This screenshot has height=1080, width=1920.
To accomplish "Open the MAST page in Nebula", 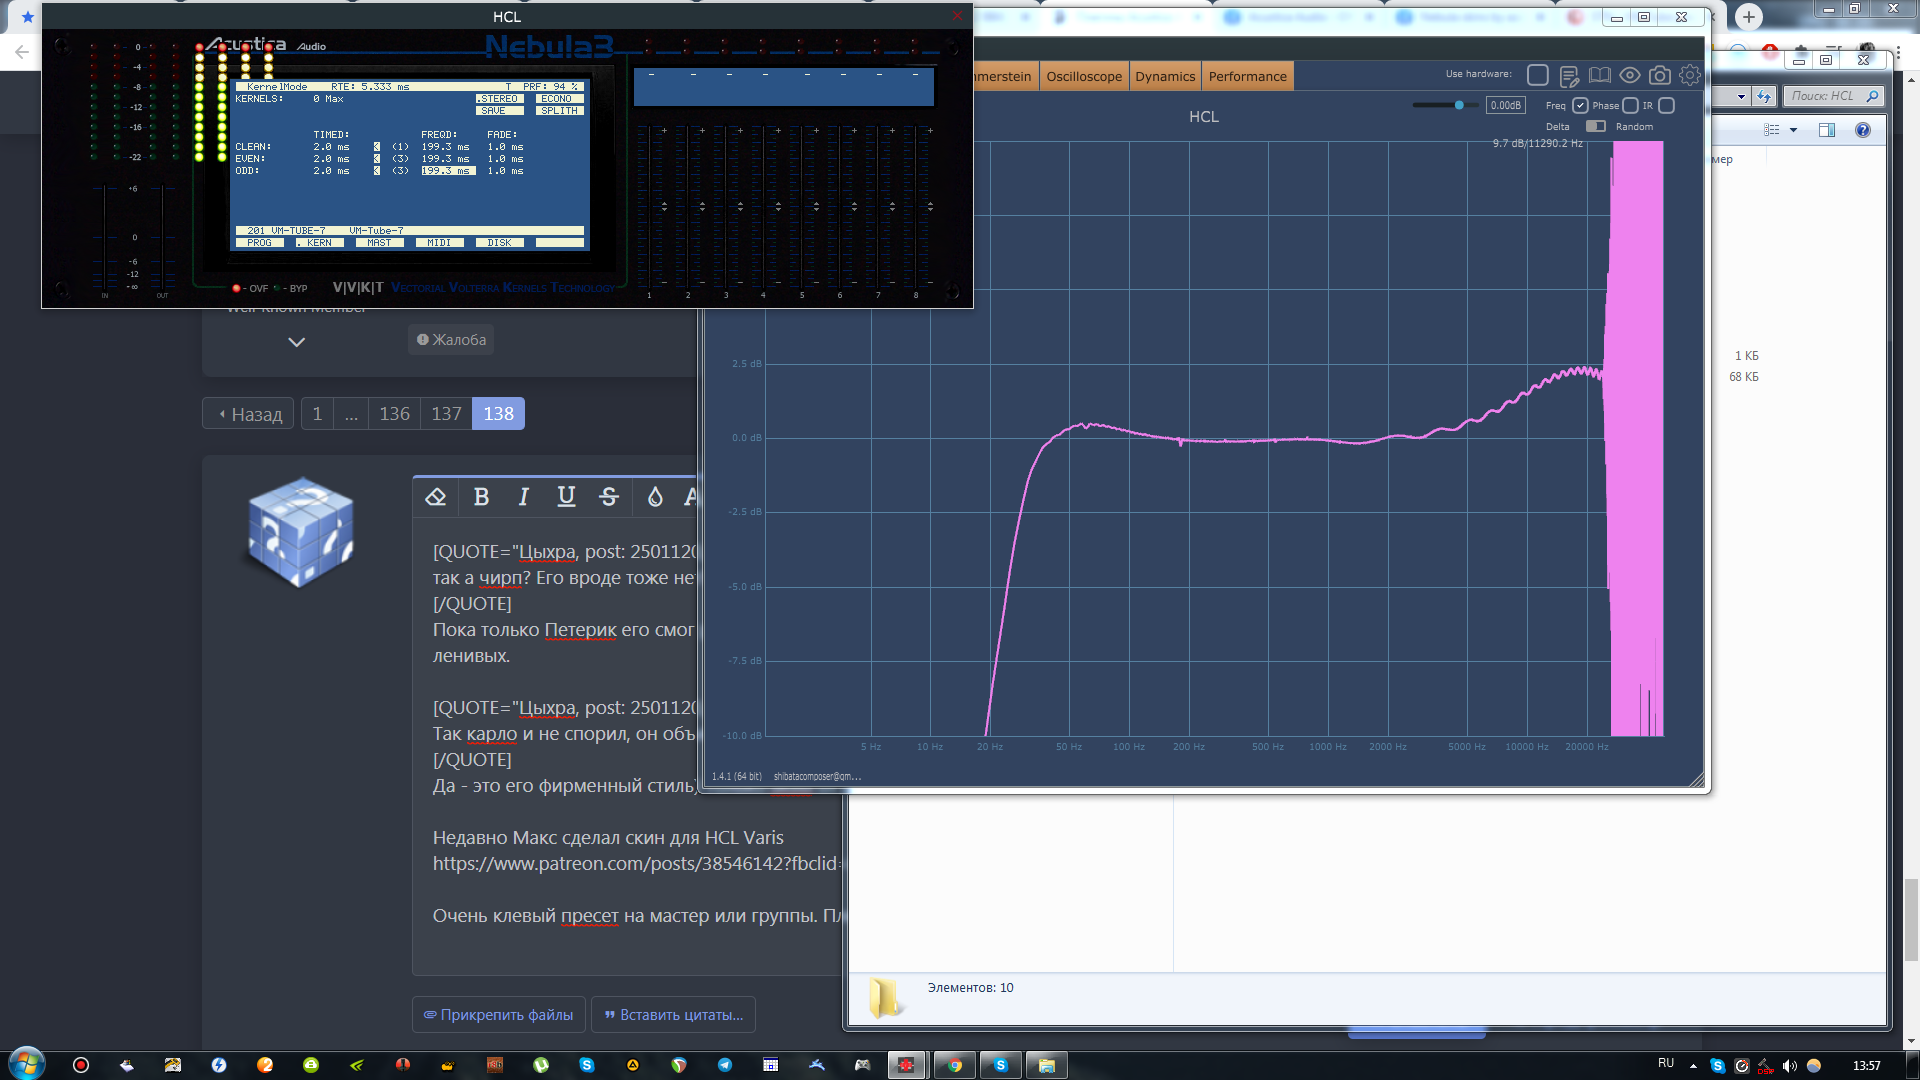I will click(380, 243).
